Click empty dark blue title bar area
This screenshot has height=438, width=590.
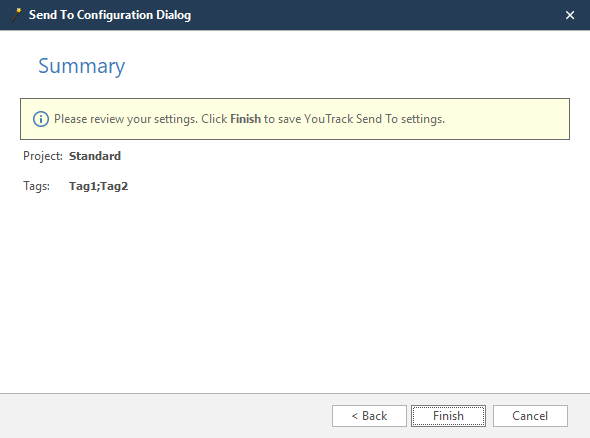(376, 15)
